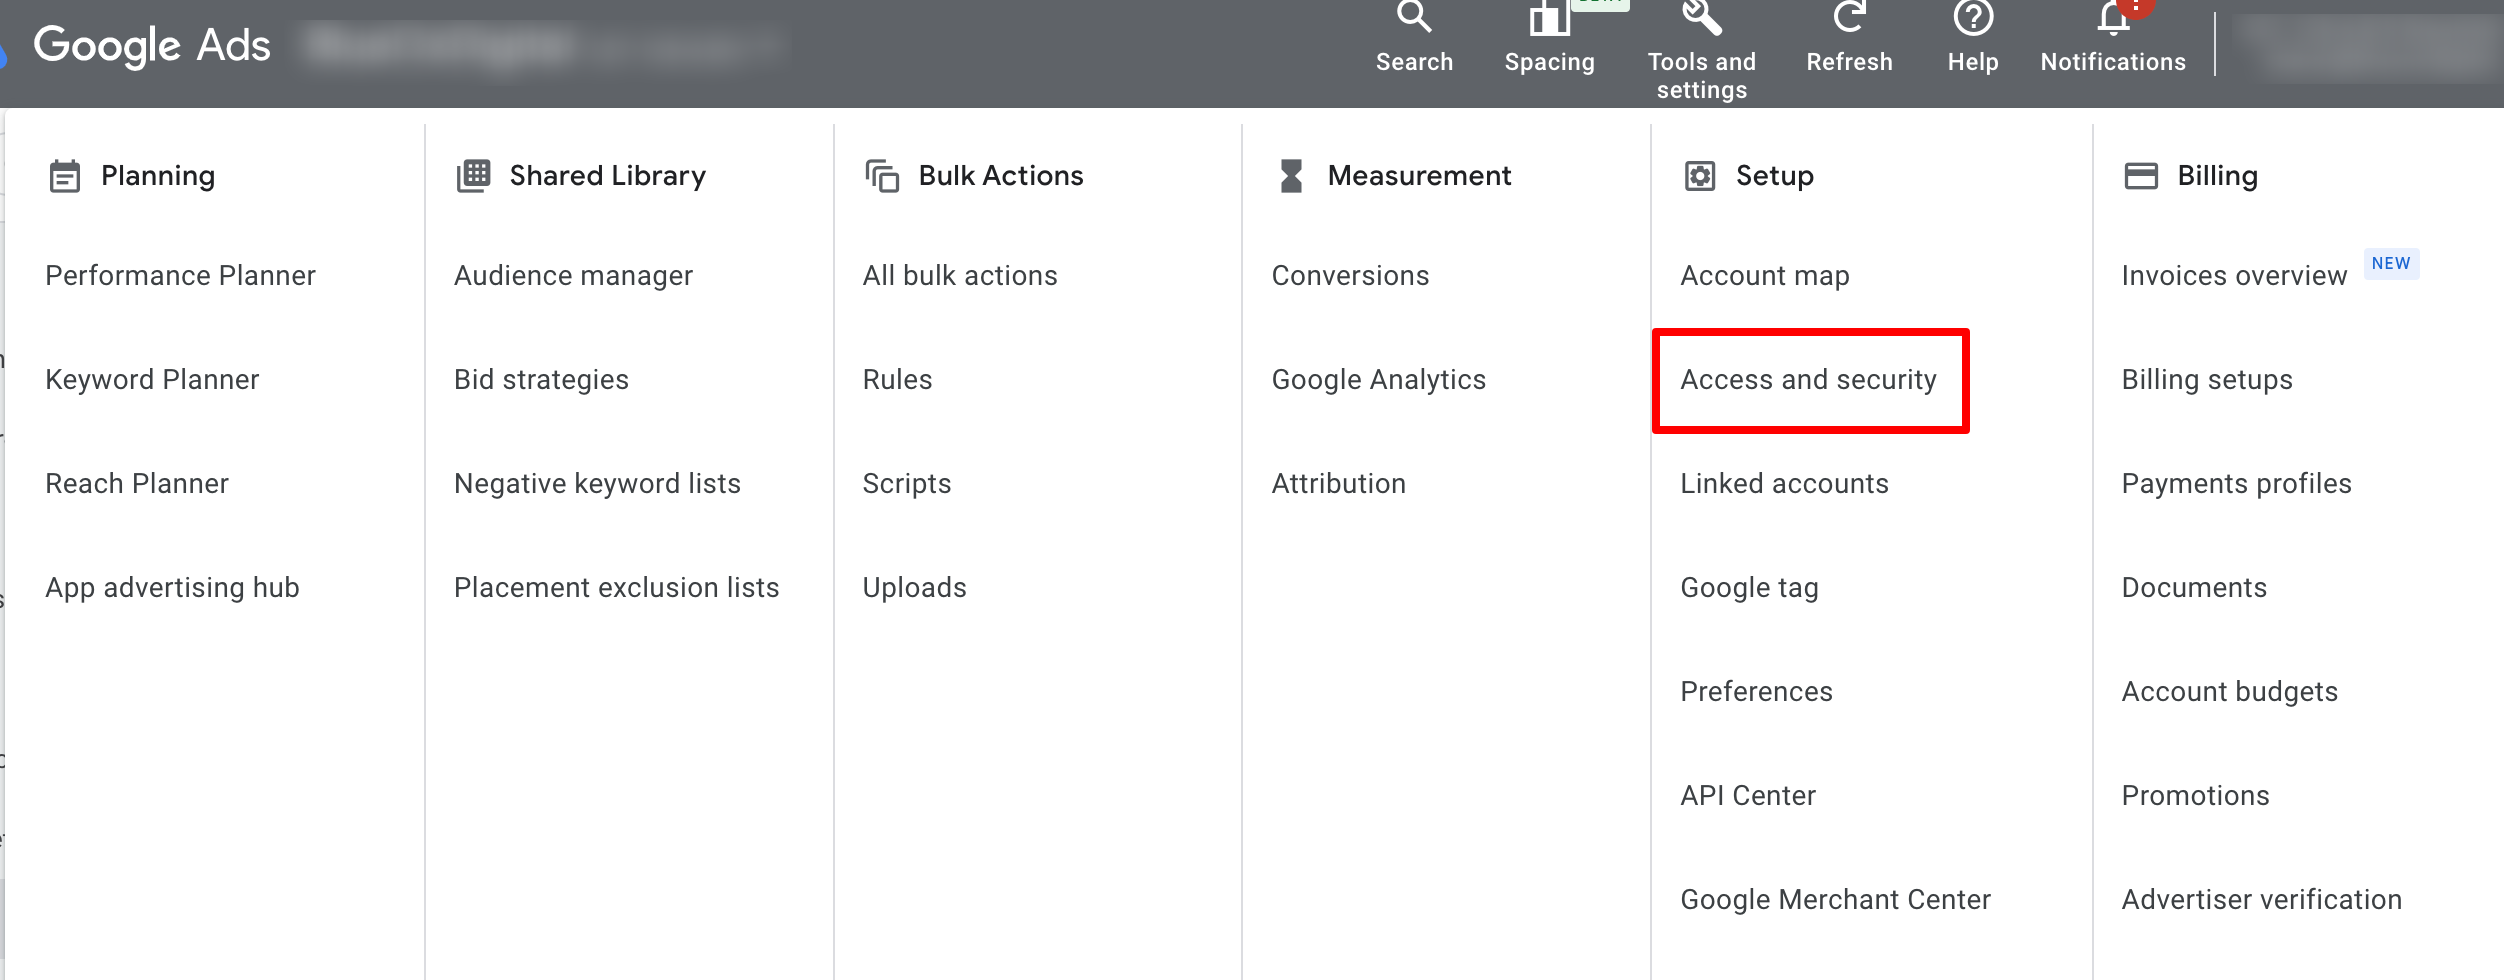The width and height of the screenshot is (2504, 980).
Task: Click the Planning calendar icon
Action: [x=65, y=176]
